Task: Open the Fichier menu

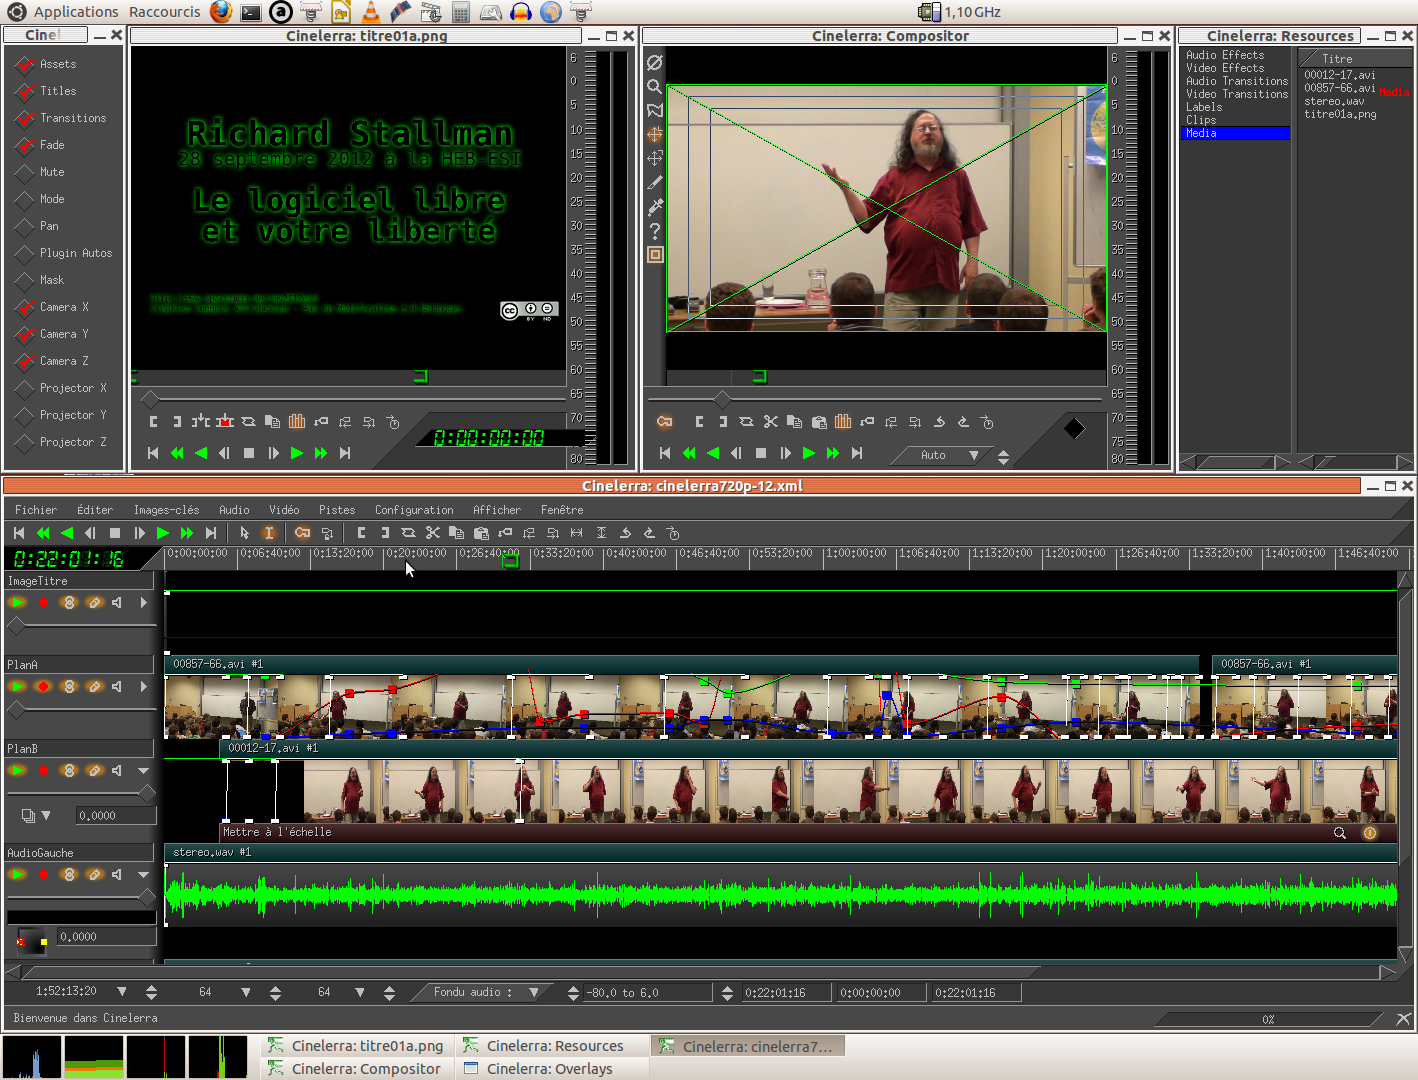Action: click(x=36, y=510)
